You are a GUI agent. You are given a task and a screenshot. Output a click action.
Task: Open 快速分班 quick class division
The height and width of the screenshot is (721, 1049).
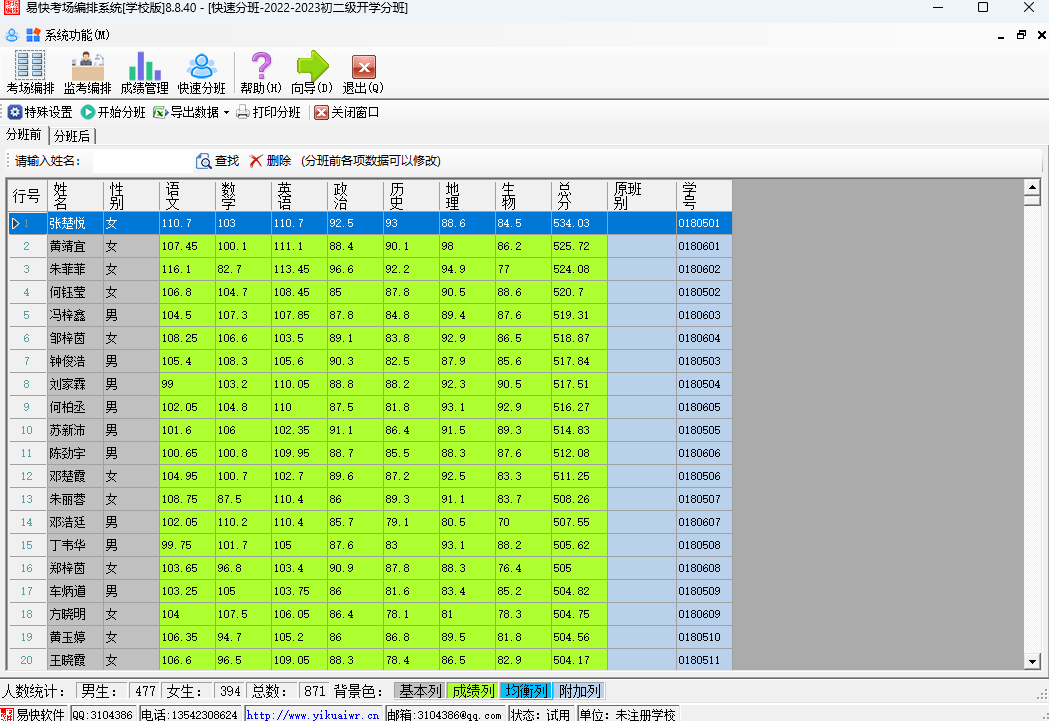[201, 73]
